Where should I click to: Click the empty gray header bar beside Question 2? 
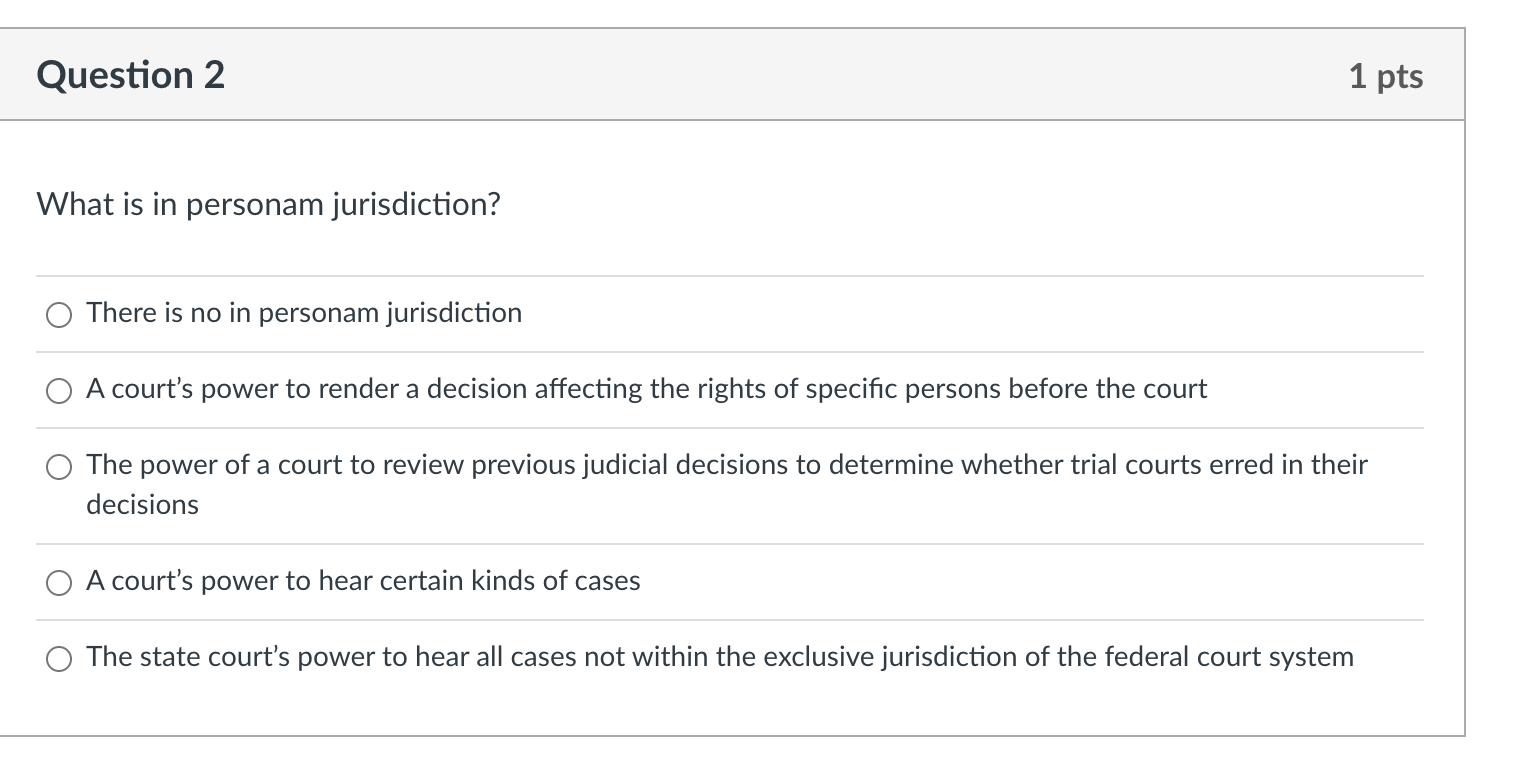tap(786, 75)
